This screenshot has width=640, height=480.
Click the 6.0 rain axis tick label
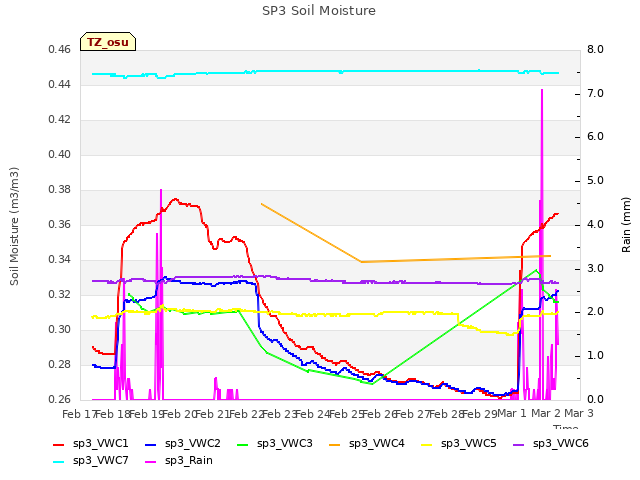click(x=595, y=137)
